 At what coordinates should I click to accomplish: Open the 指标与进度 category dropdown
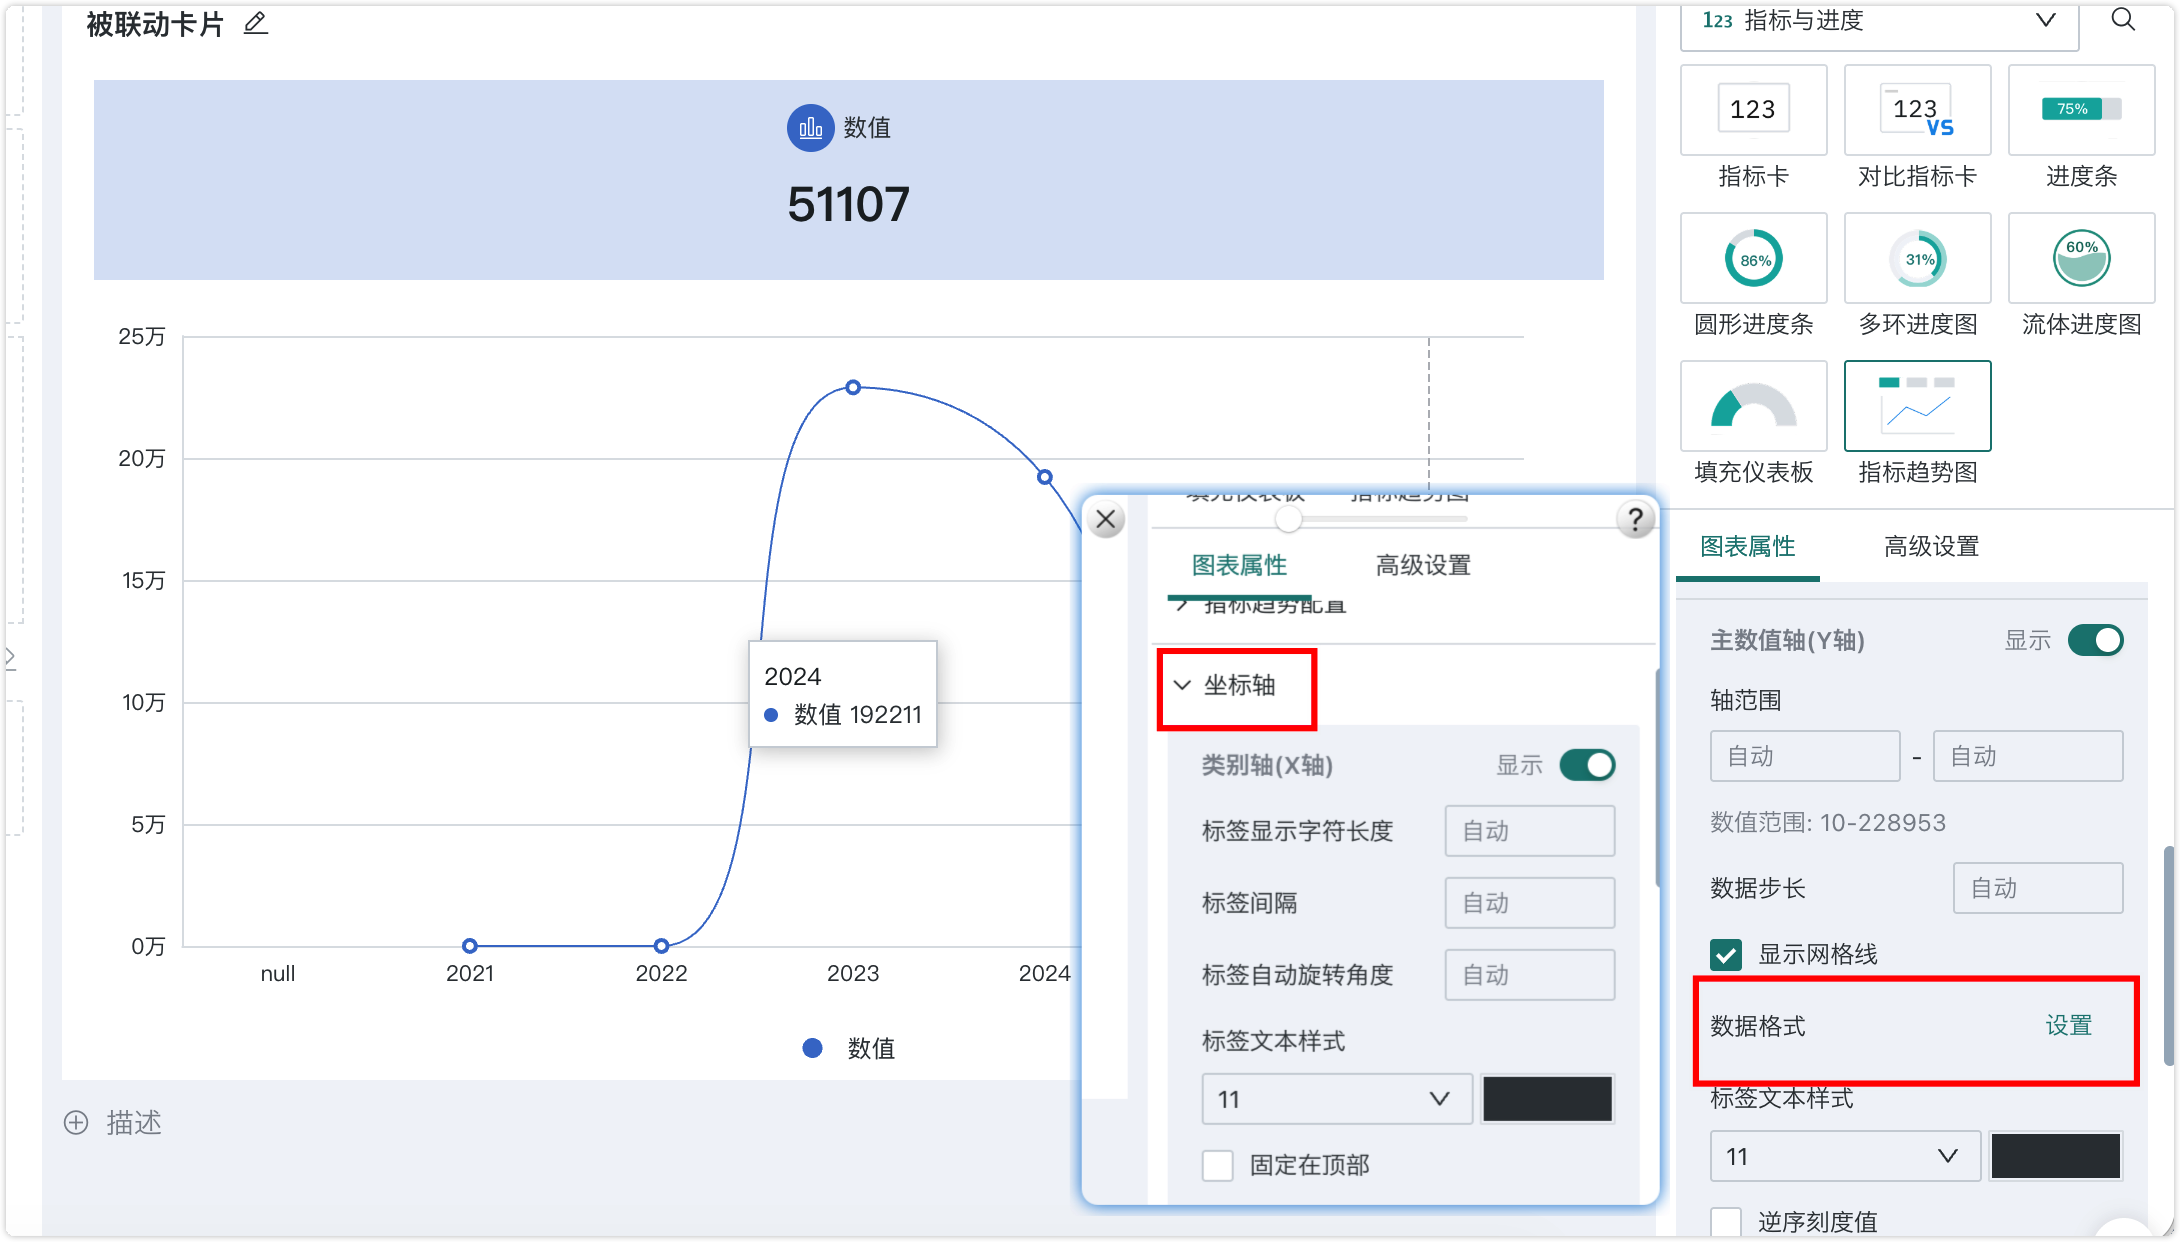tap(1880, 22)
